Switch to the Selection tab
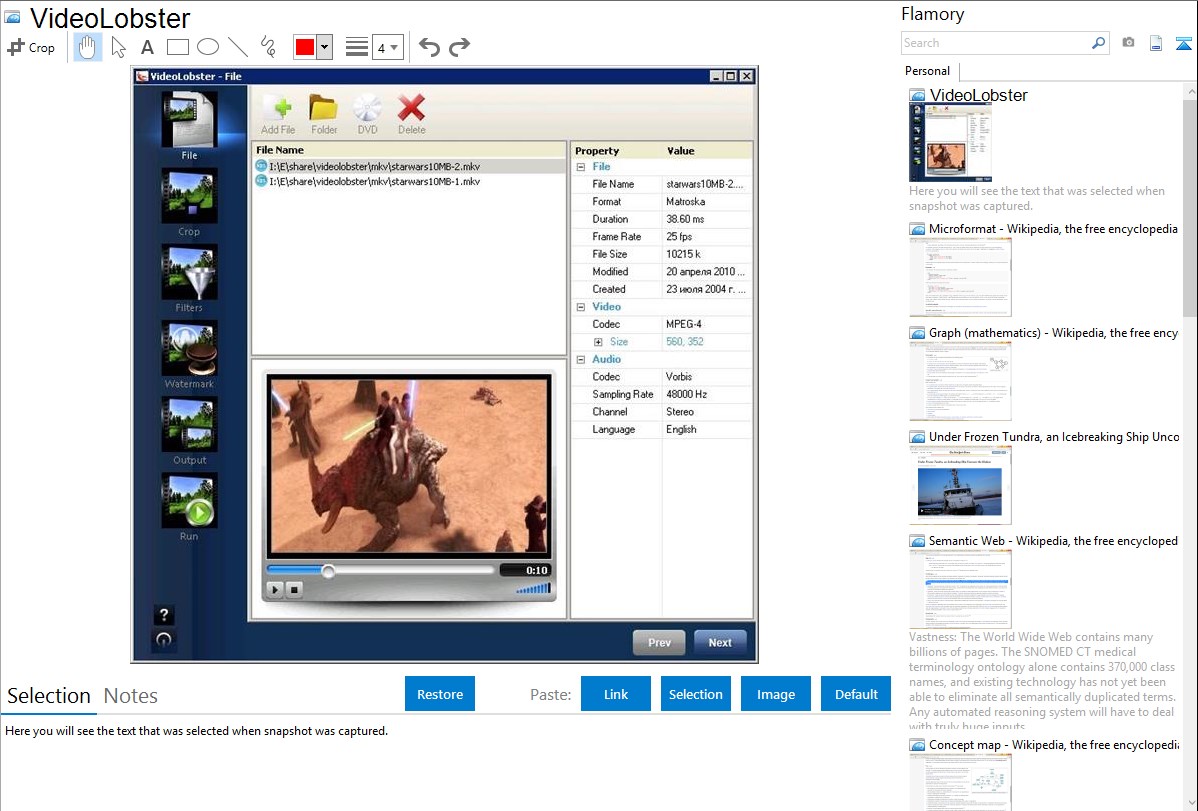Image resolution: width=1198 pixels, height=811 pixels. (49, 696)
